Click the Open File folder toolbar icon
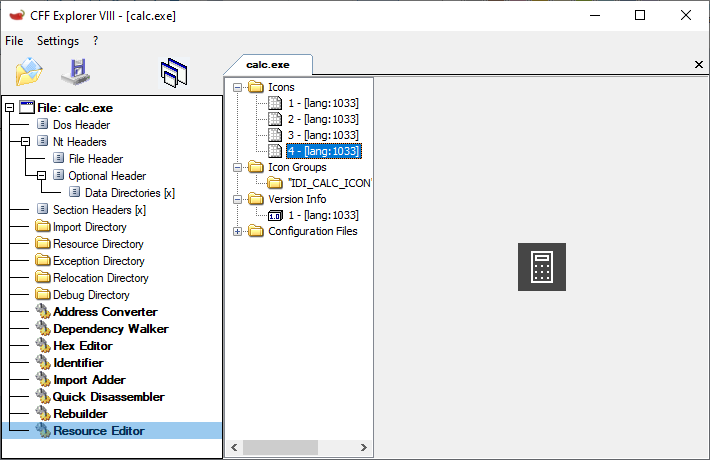 [29, 72]
